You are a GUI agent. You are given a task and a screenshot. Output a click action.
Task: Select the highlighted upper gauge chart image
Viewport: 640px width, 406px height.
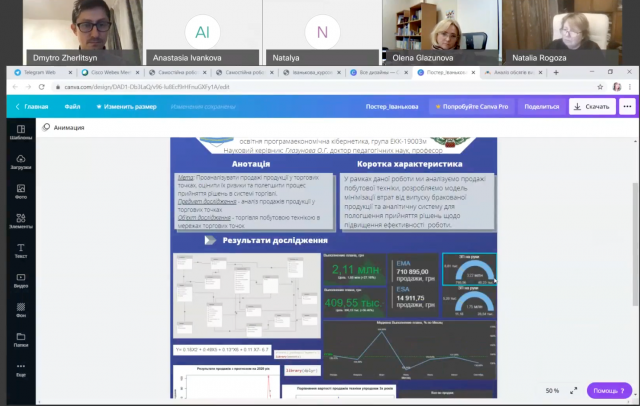469,269
